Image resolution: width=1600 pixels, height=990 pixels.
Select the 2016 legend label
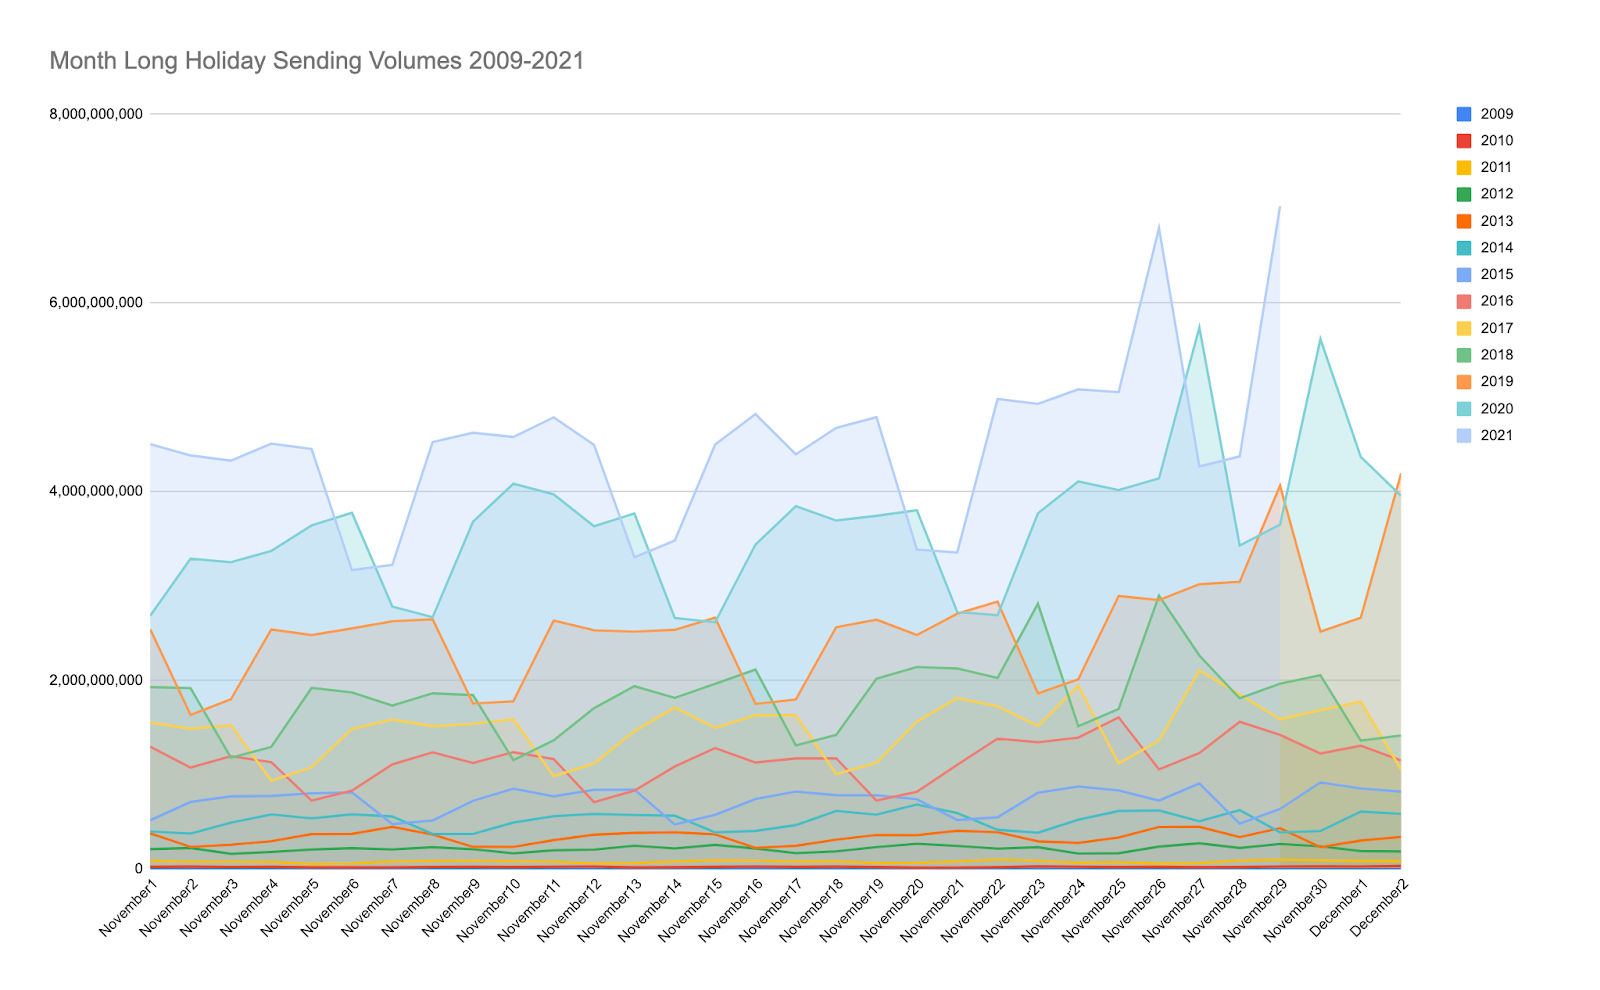1496,301
